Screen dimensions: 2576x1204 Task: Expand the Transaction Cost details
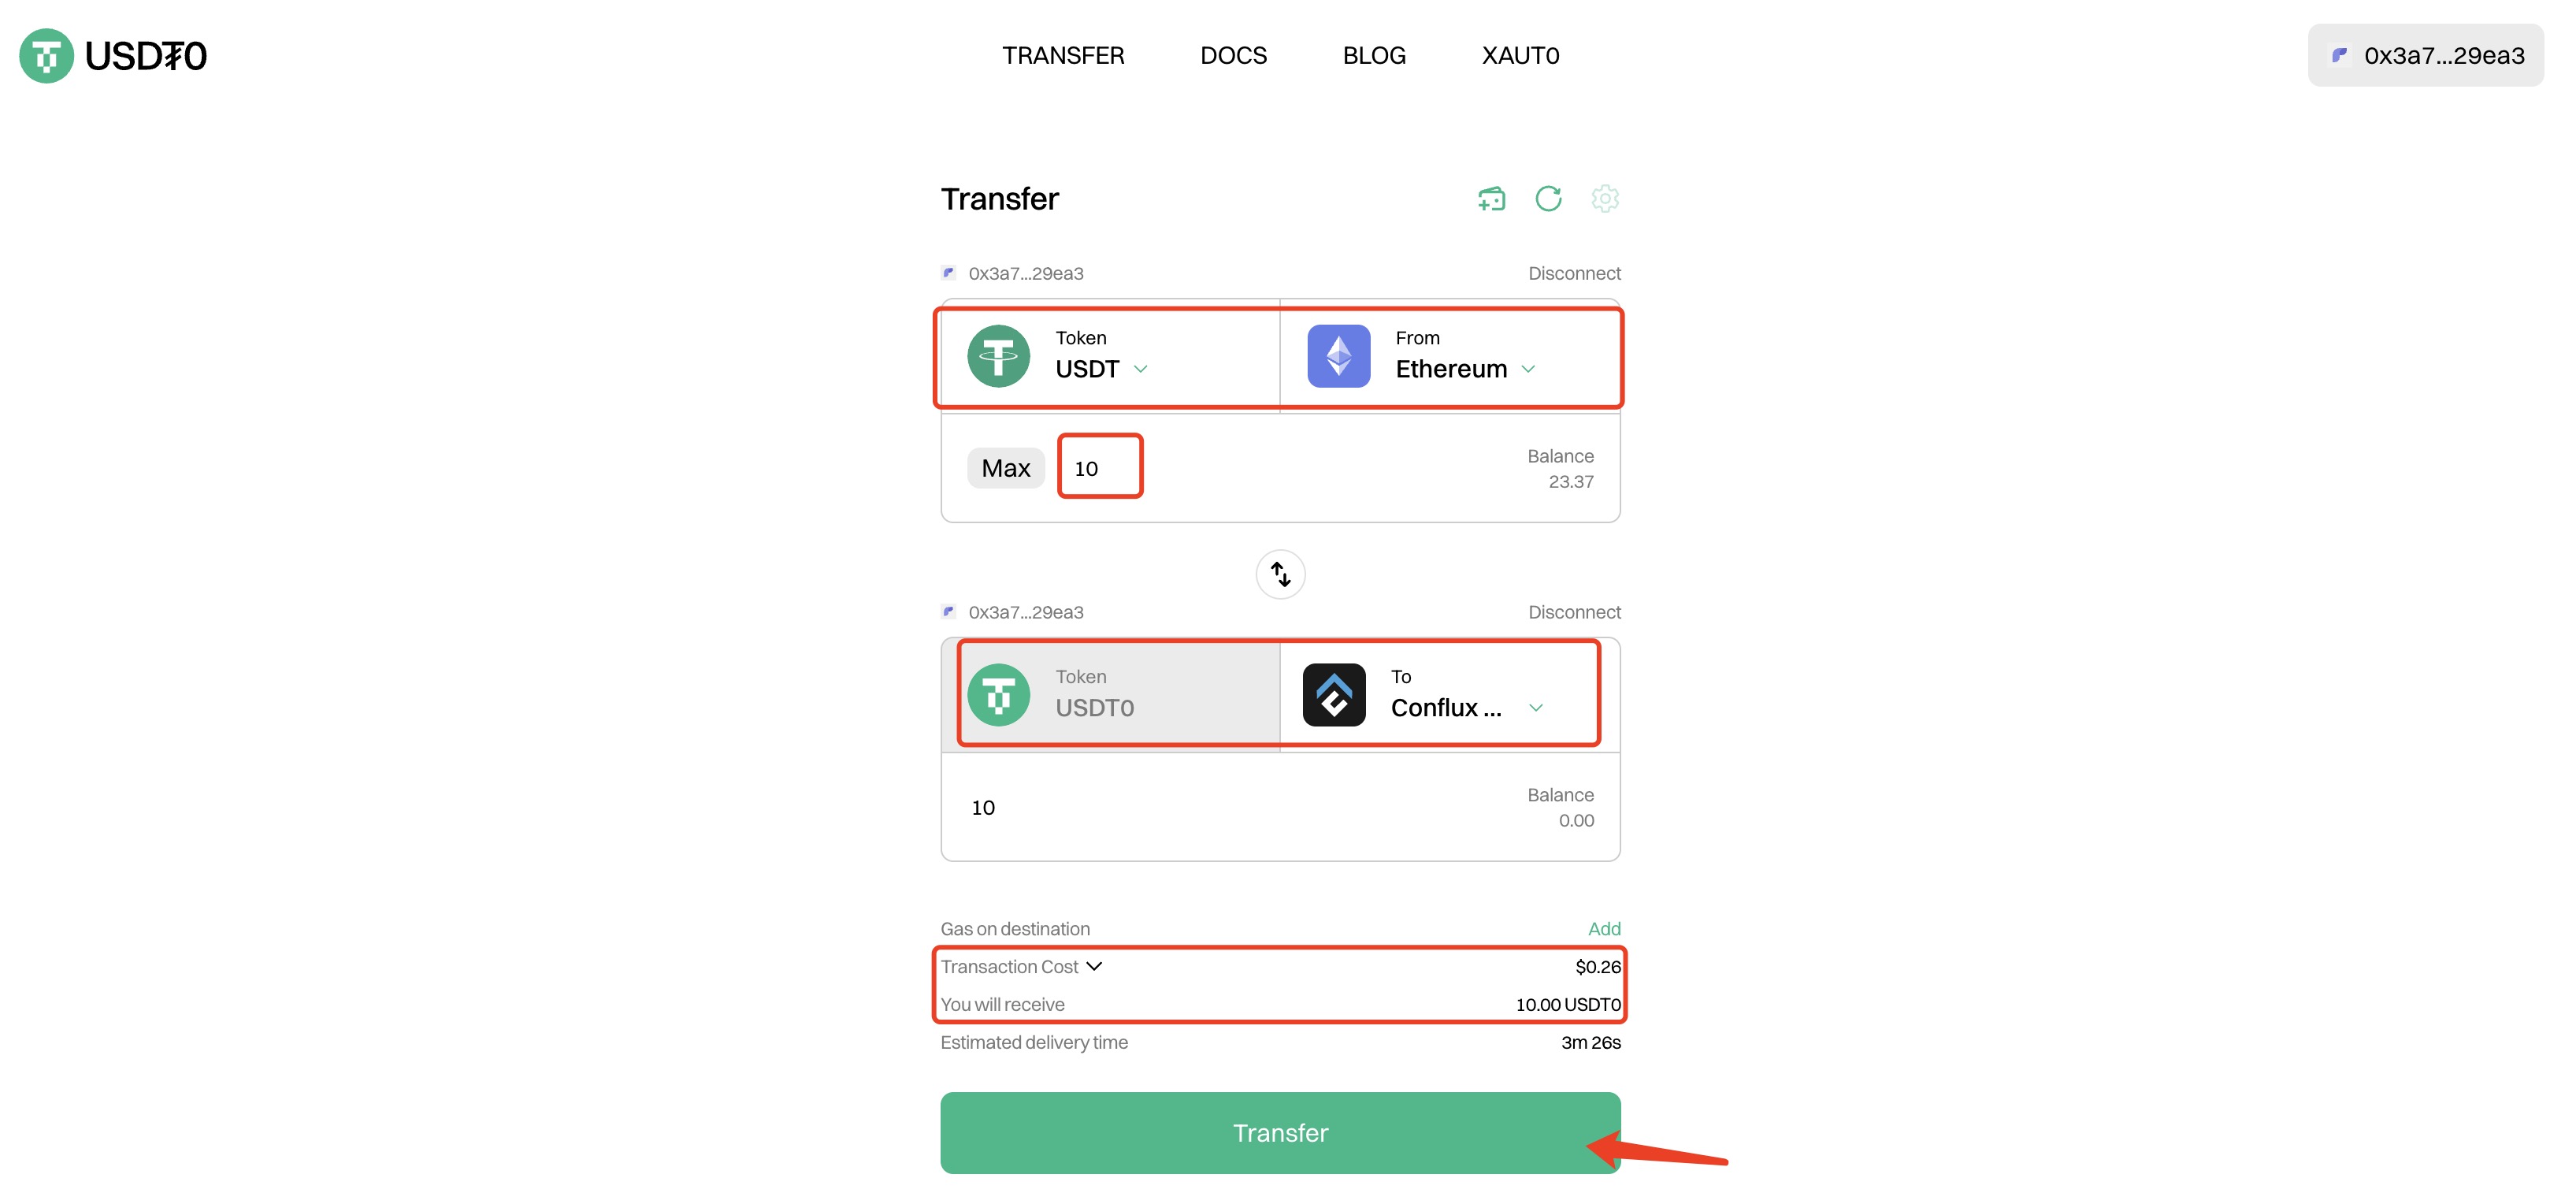(1022, 967)
